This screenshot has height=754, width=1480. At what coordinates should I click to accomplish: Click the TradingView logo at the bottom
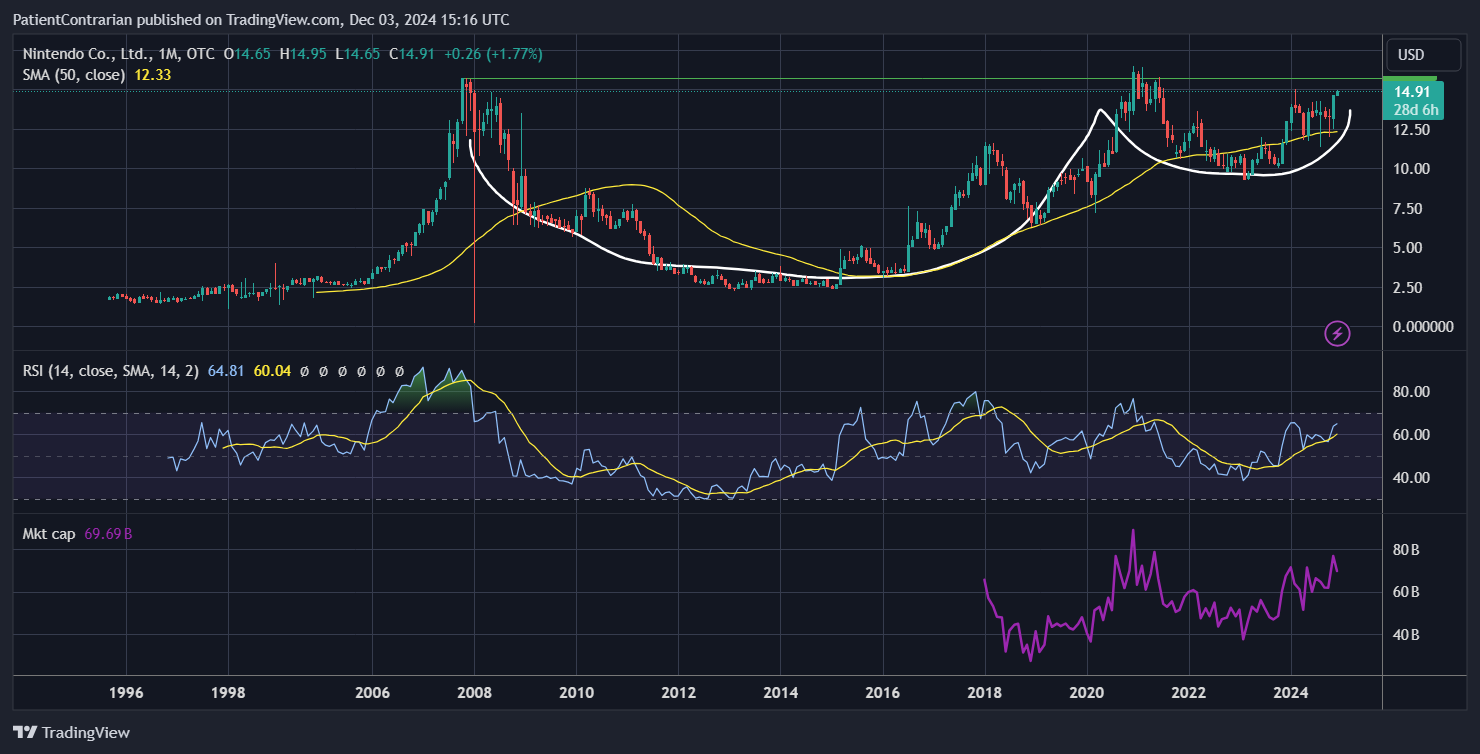click(x=72, y=732)
